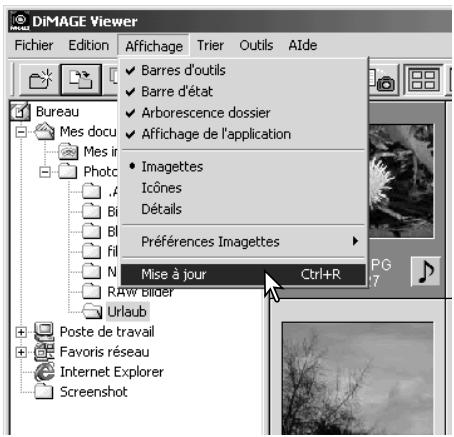The image size is (454, 437).
Task: Switch to Détails view mode
Action: (x=243, y=209)
